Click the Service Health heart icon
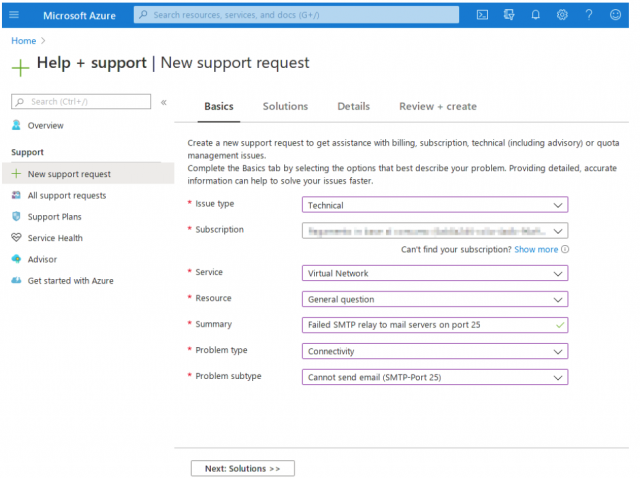 [x=16, y=237]
